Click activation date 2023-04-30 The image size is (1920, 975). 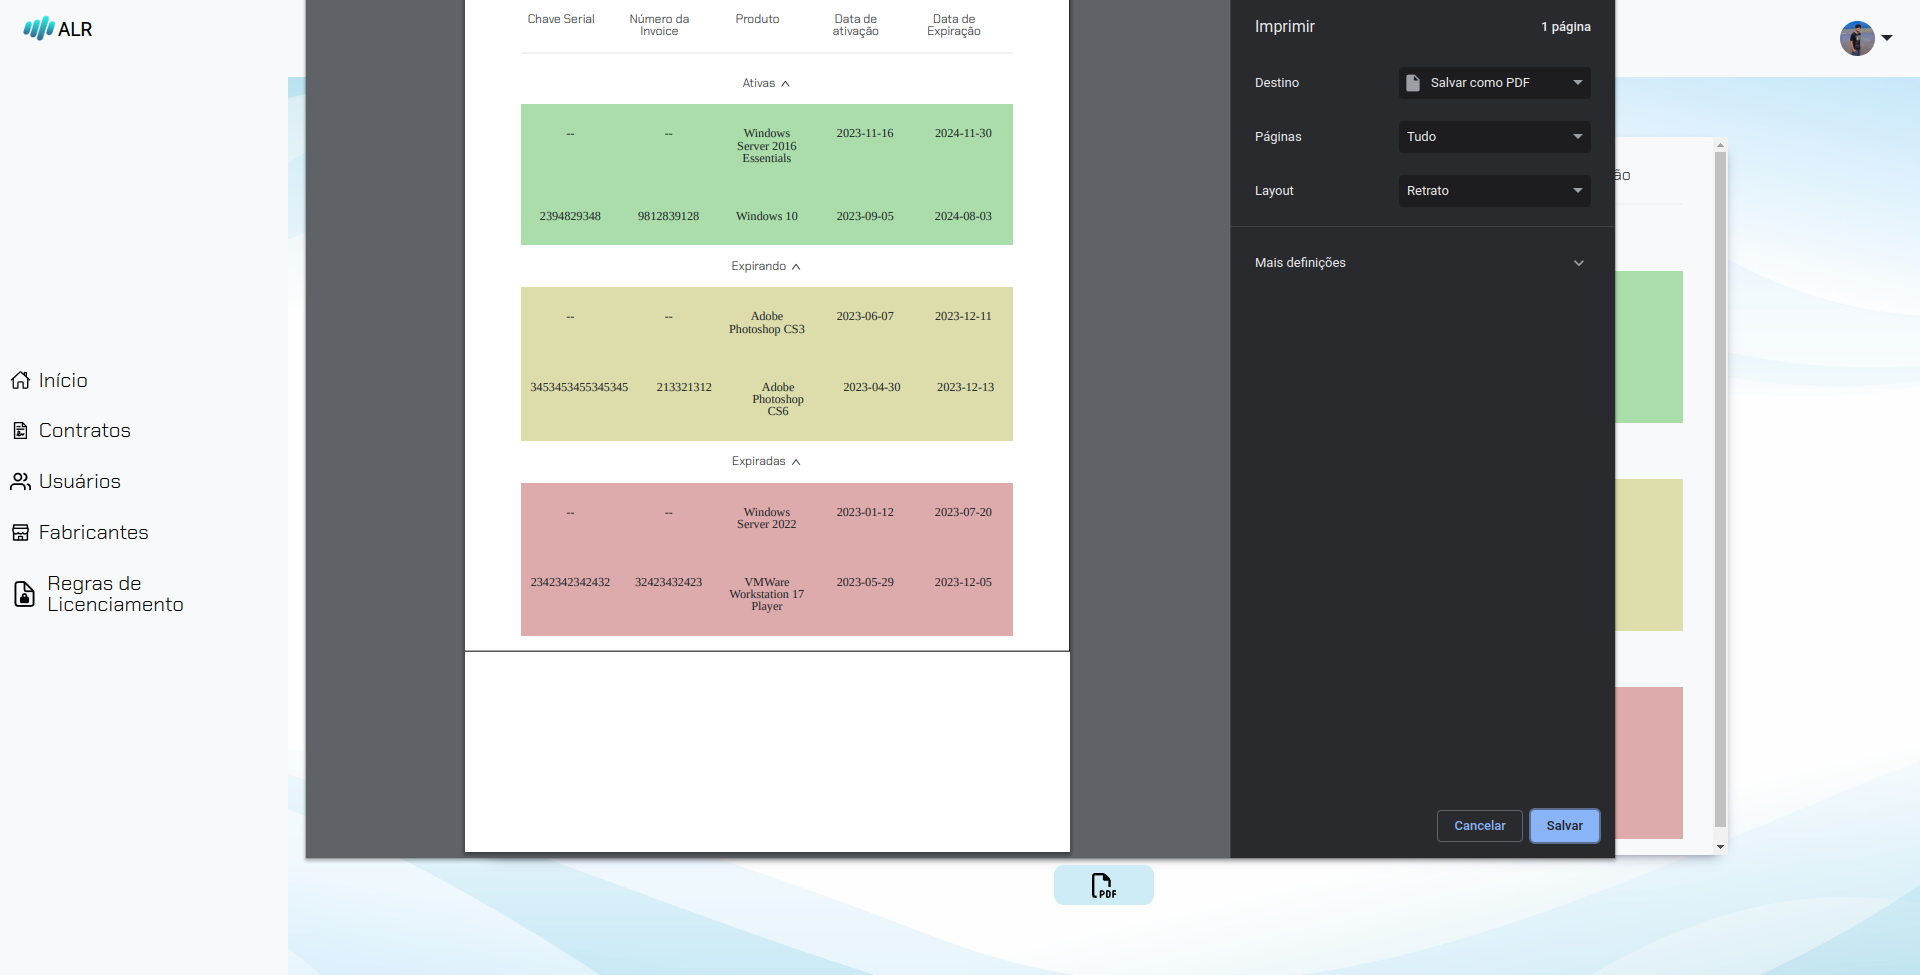(872, 387)
